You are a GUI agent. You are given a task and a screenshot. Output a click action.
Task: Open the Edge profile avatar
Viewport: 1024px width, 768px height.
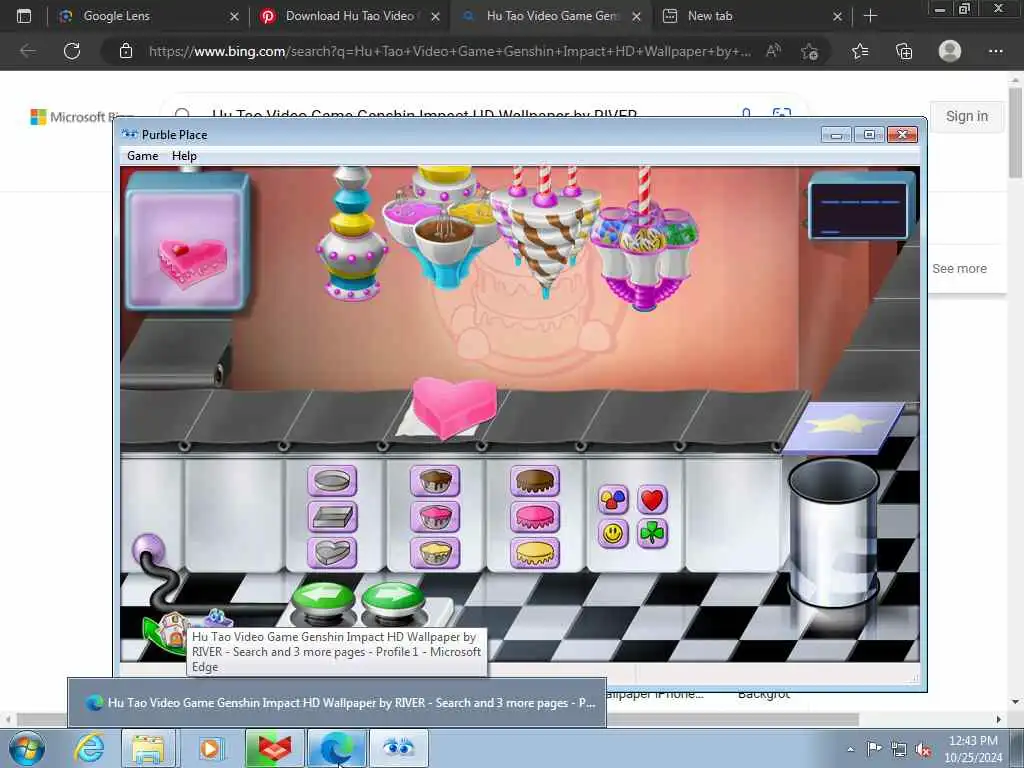coord(950,51)
